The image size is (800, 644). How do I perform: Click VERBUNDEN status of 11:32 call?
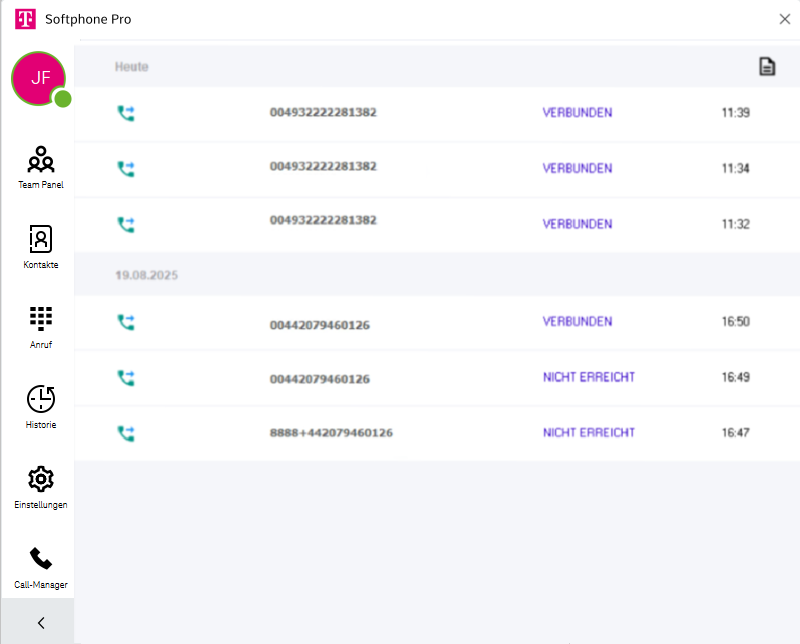tap(577, 224)
